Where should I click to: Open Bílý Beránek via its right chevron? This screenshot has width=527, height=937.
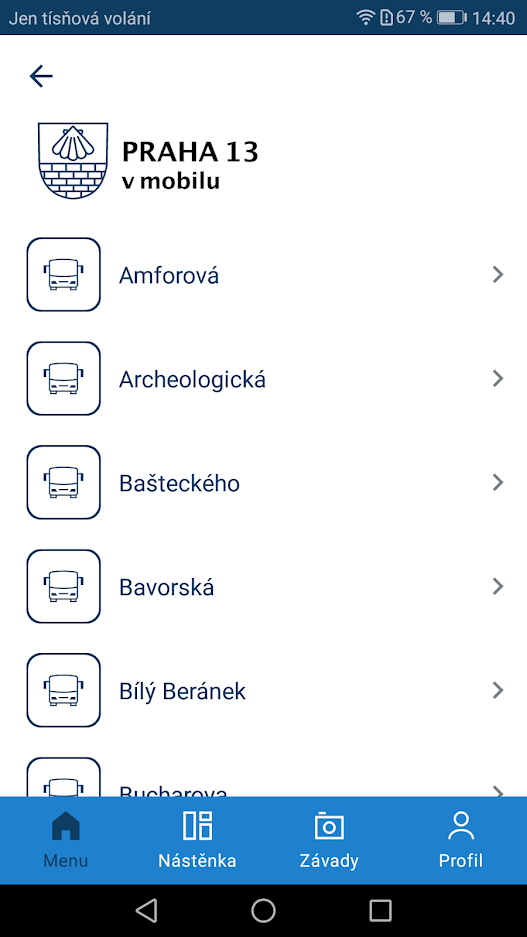498,690
